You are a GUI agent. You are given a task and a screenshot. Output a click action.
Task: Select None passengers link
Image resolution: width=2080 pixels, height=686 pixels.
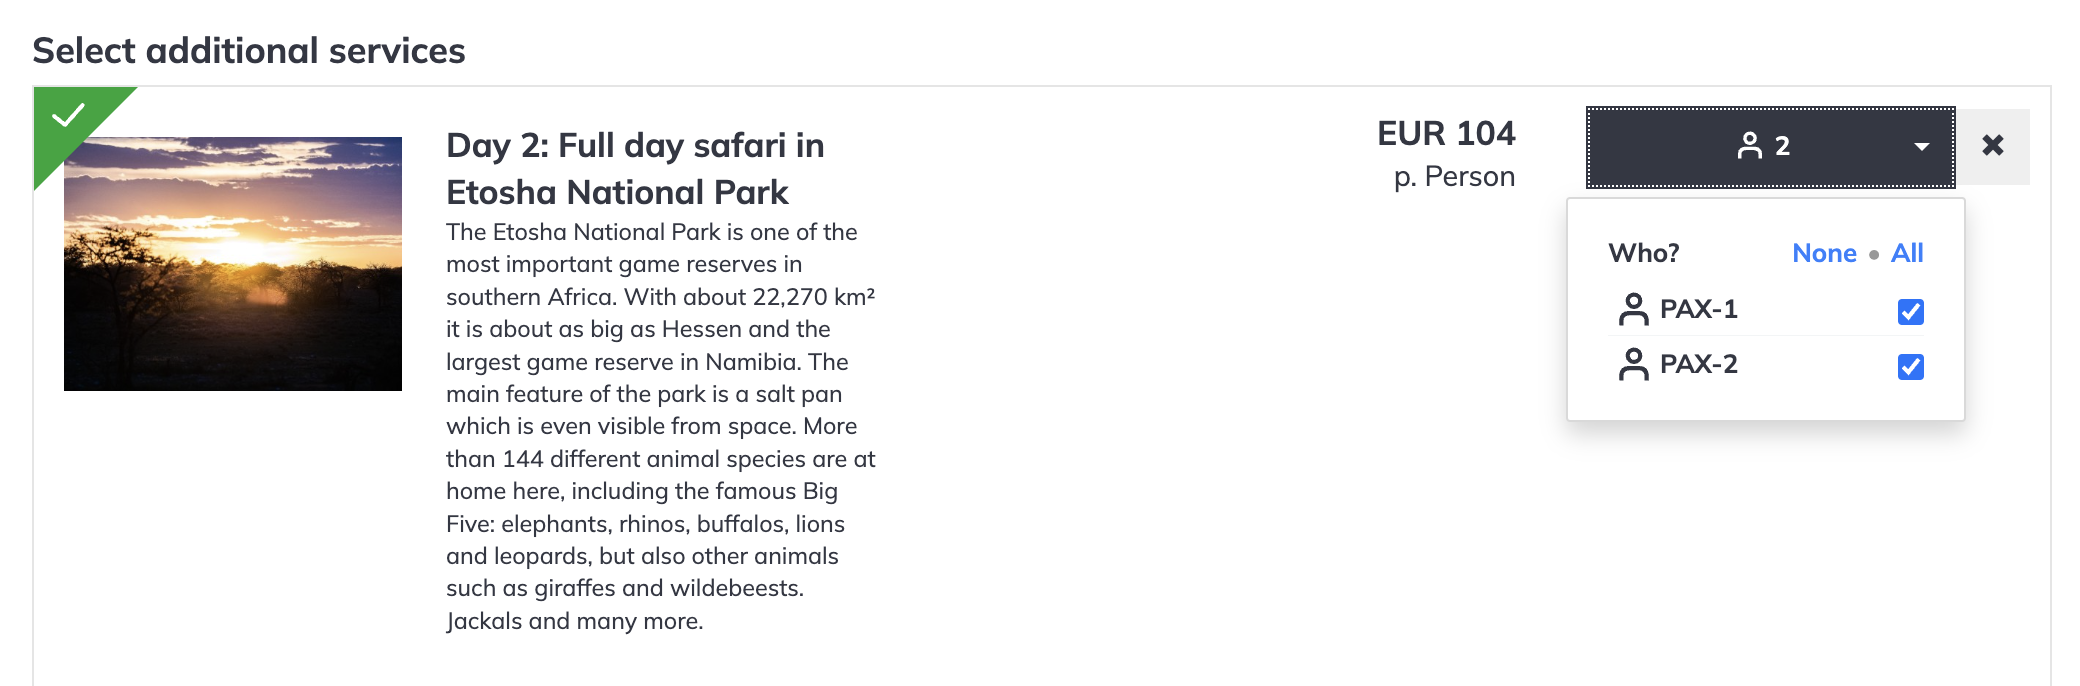pos(1824,253)
